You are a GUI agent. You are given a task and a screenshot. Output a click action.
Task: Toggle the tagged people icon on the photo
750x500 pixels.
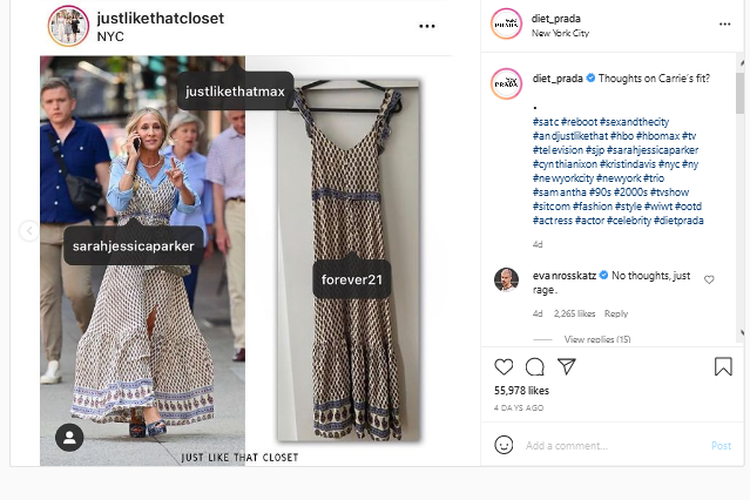tap(69, 437)
